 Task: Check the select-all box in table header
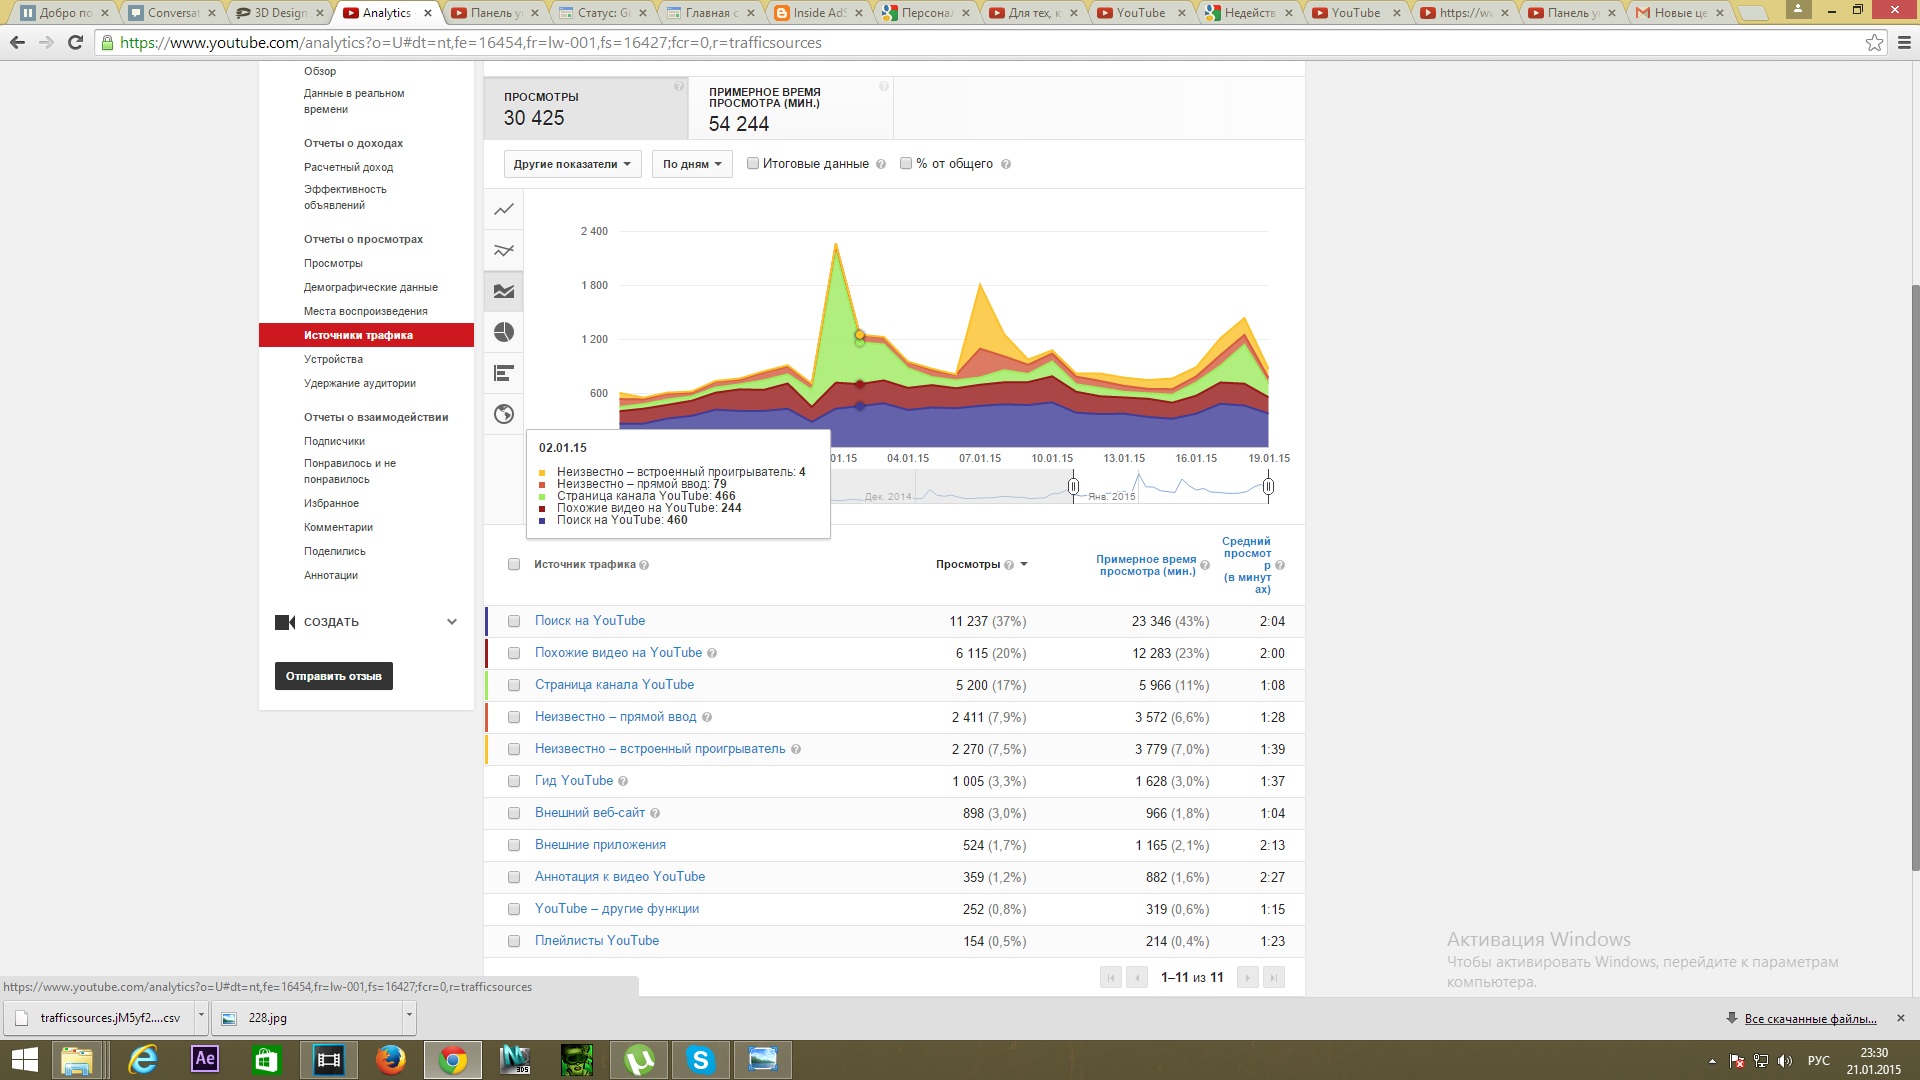514,564
